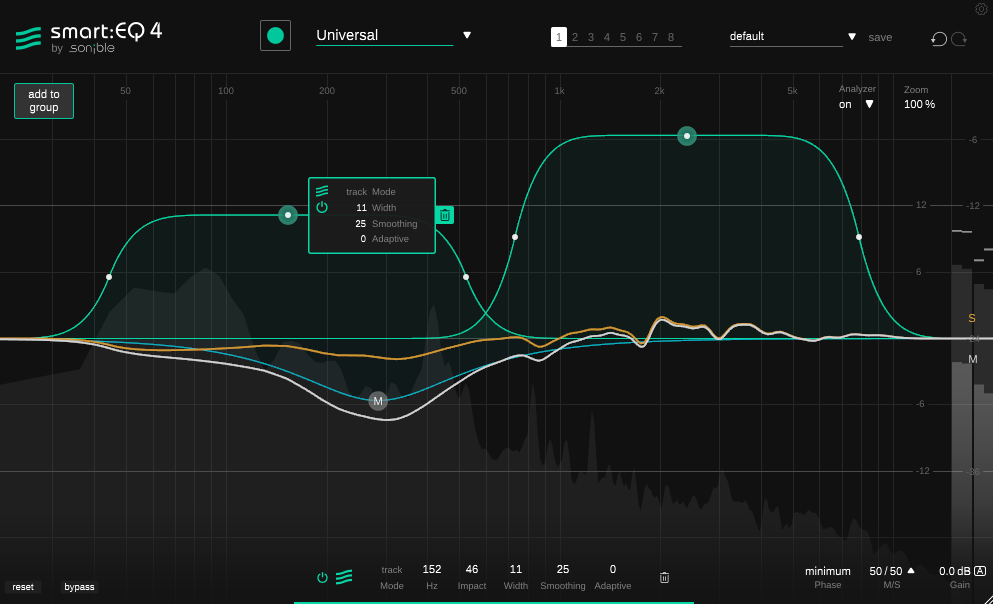Switch to state slot 5
The height and width of the screenshot is (604, 993).
(623, 37)
